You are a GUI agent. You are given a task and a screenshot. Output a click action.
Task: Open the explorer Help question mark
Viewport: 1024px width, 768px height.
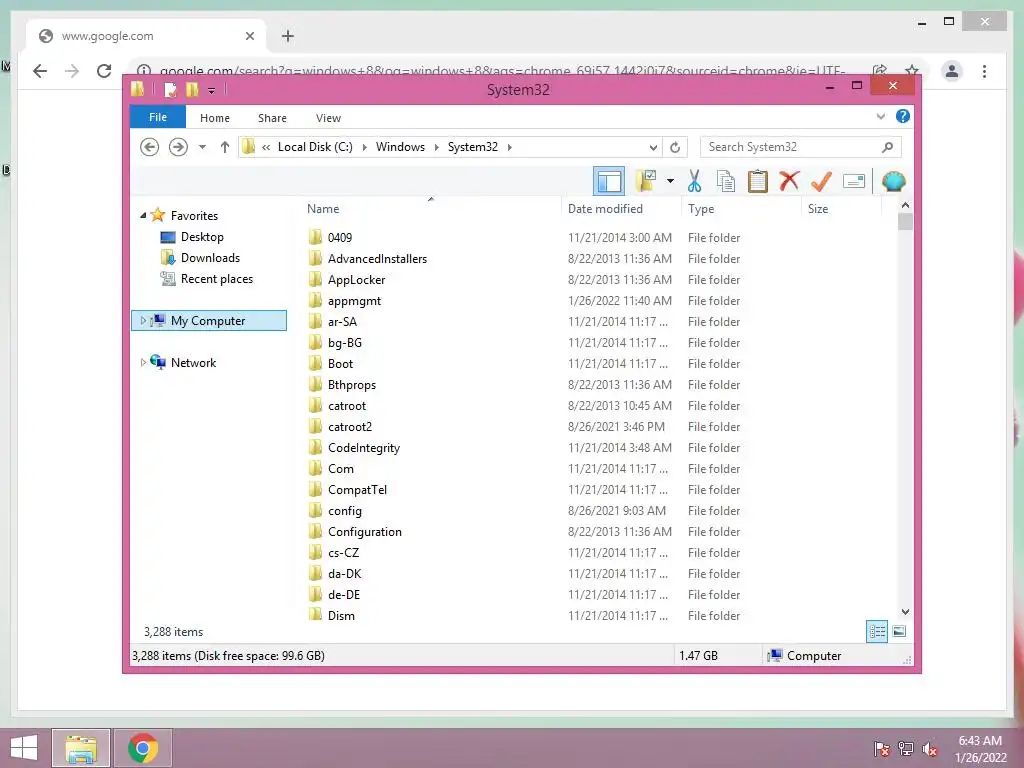point(903,116)
